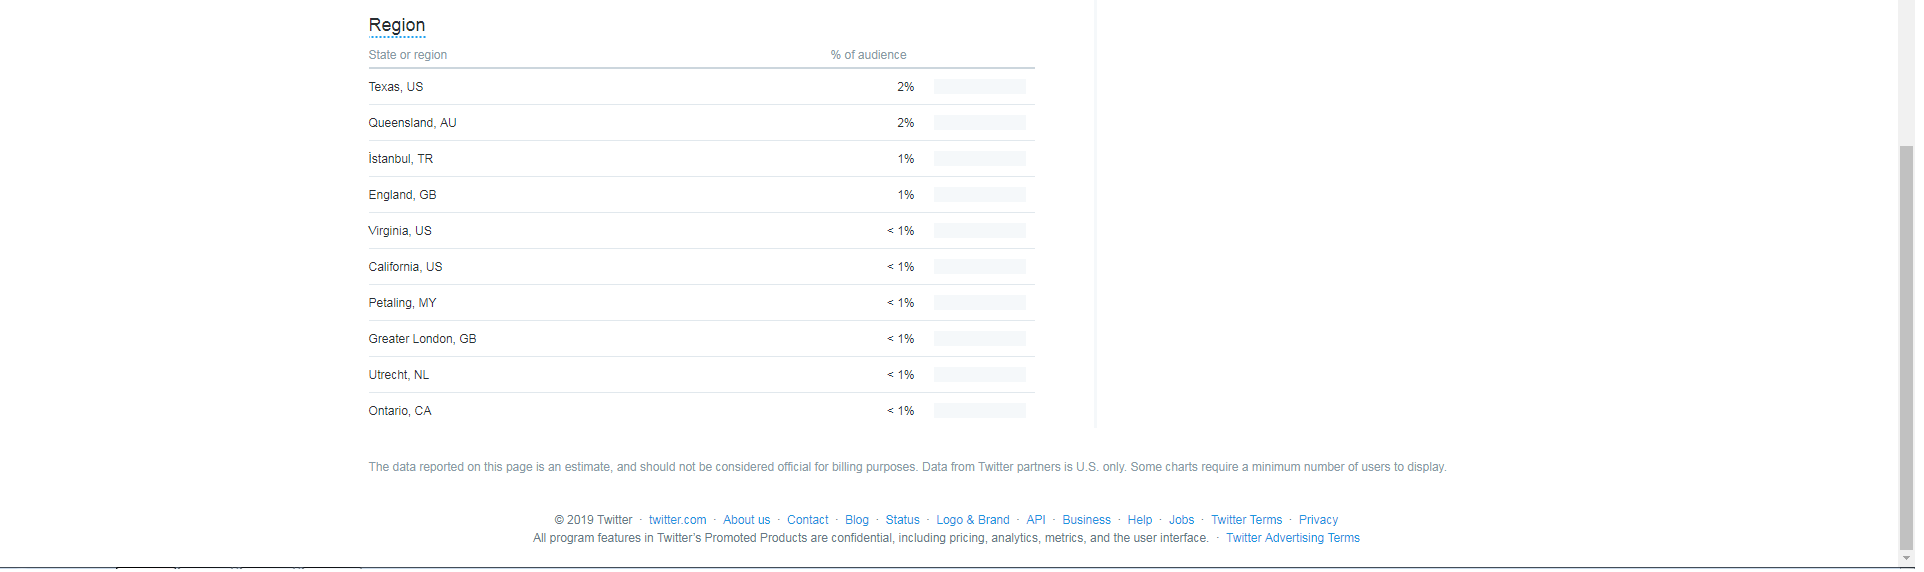The image size is (1924, 572).
Task: Select the Texas, US region row
Action: 701,87
